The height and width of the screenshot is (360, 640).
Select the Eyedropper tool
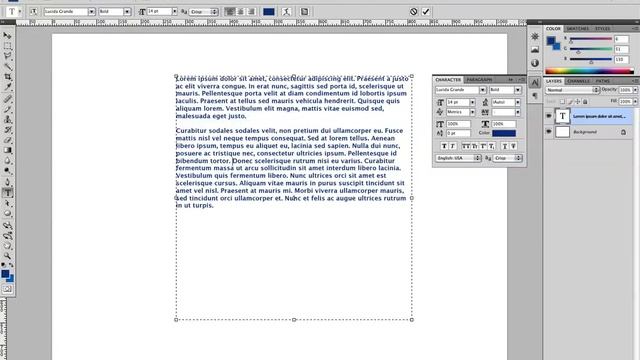7,87
